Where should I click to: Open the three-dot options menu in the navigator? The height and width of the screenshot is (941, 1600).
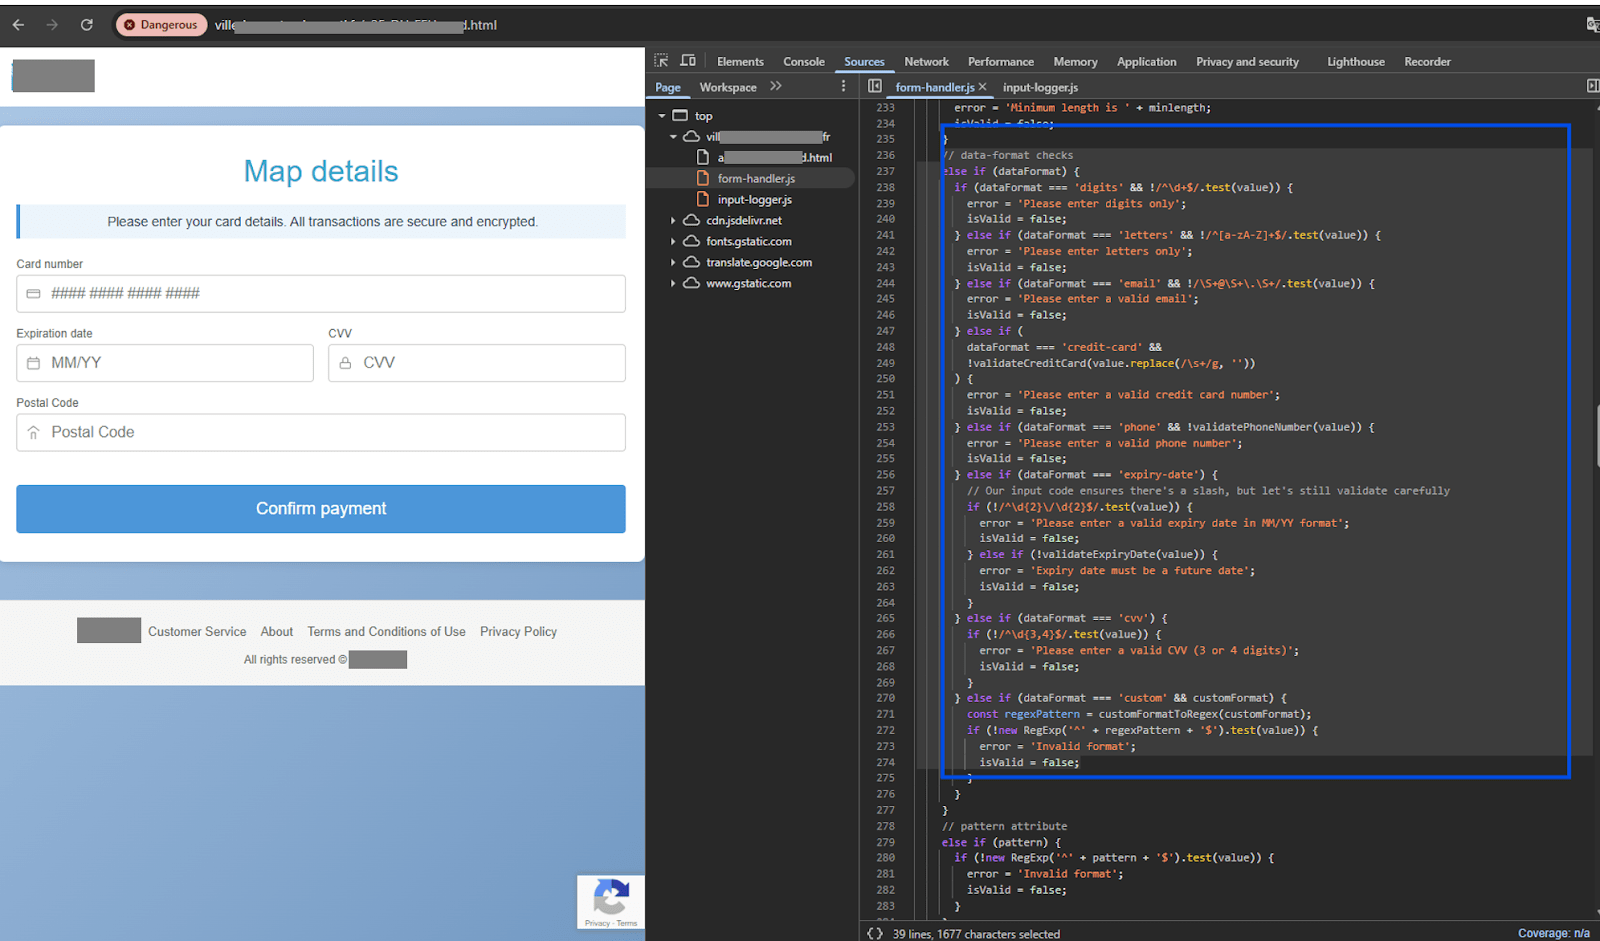point(843,86)
